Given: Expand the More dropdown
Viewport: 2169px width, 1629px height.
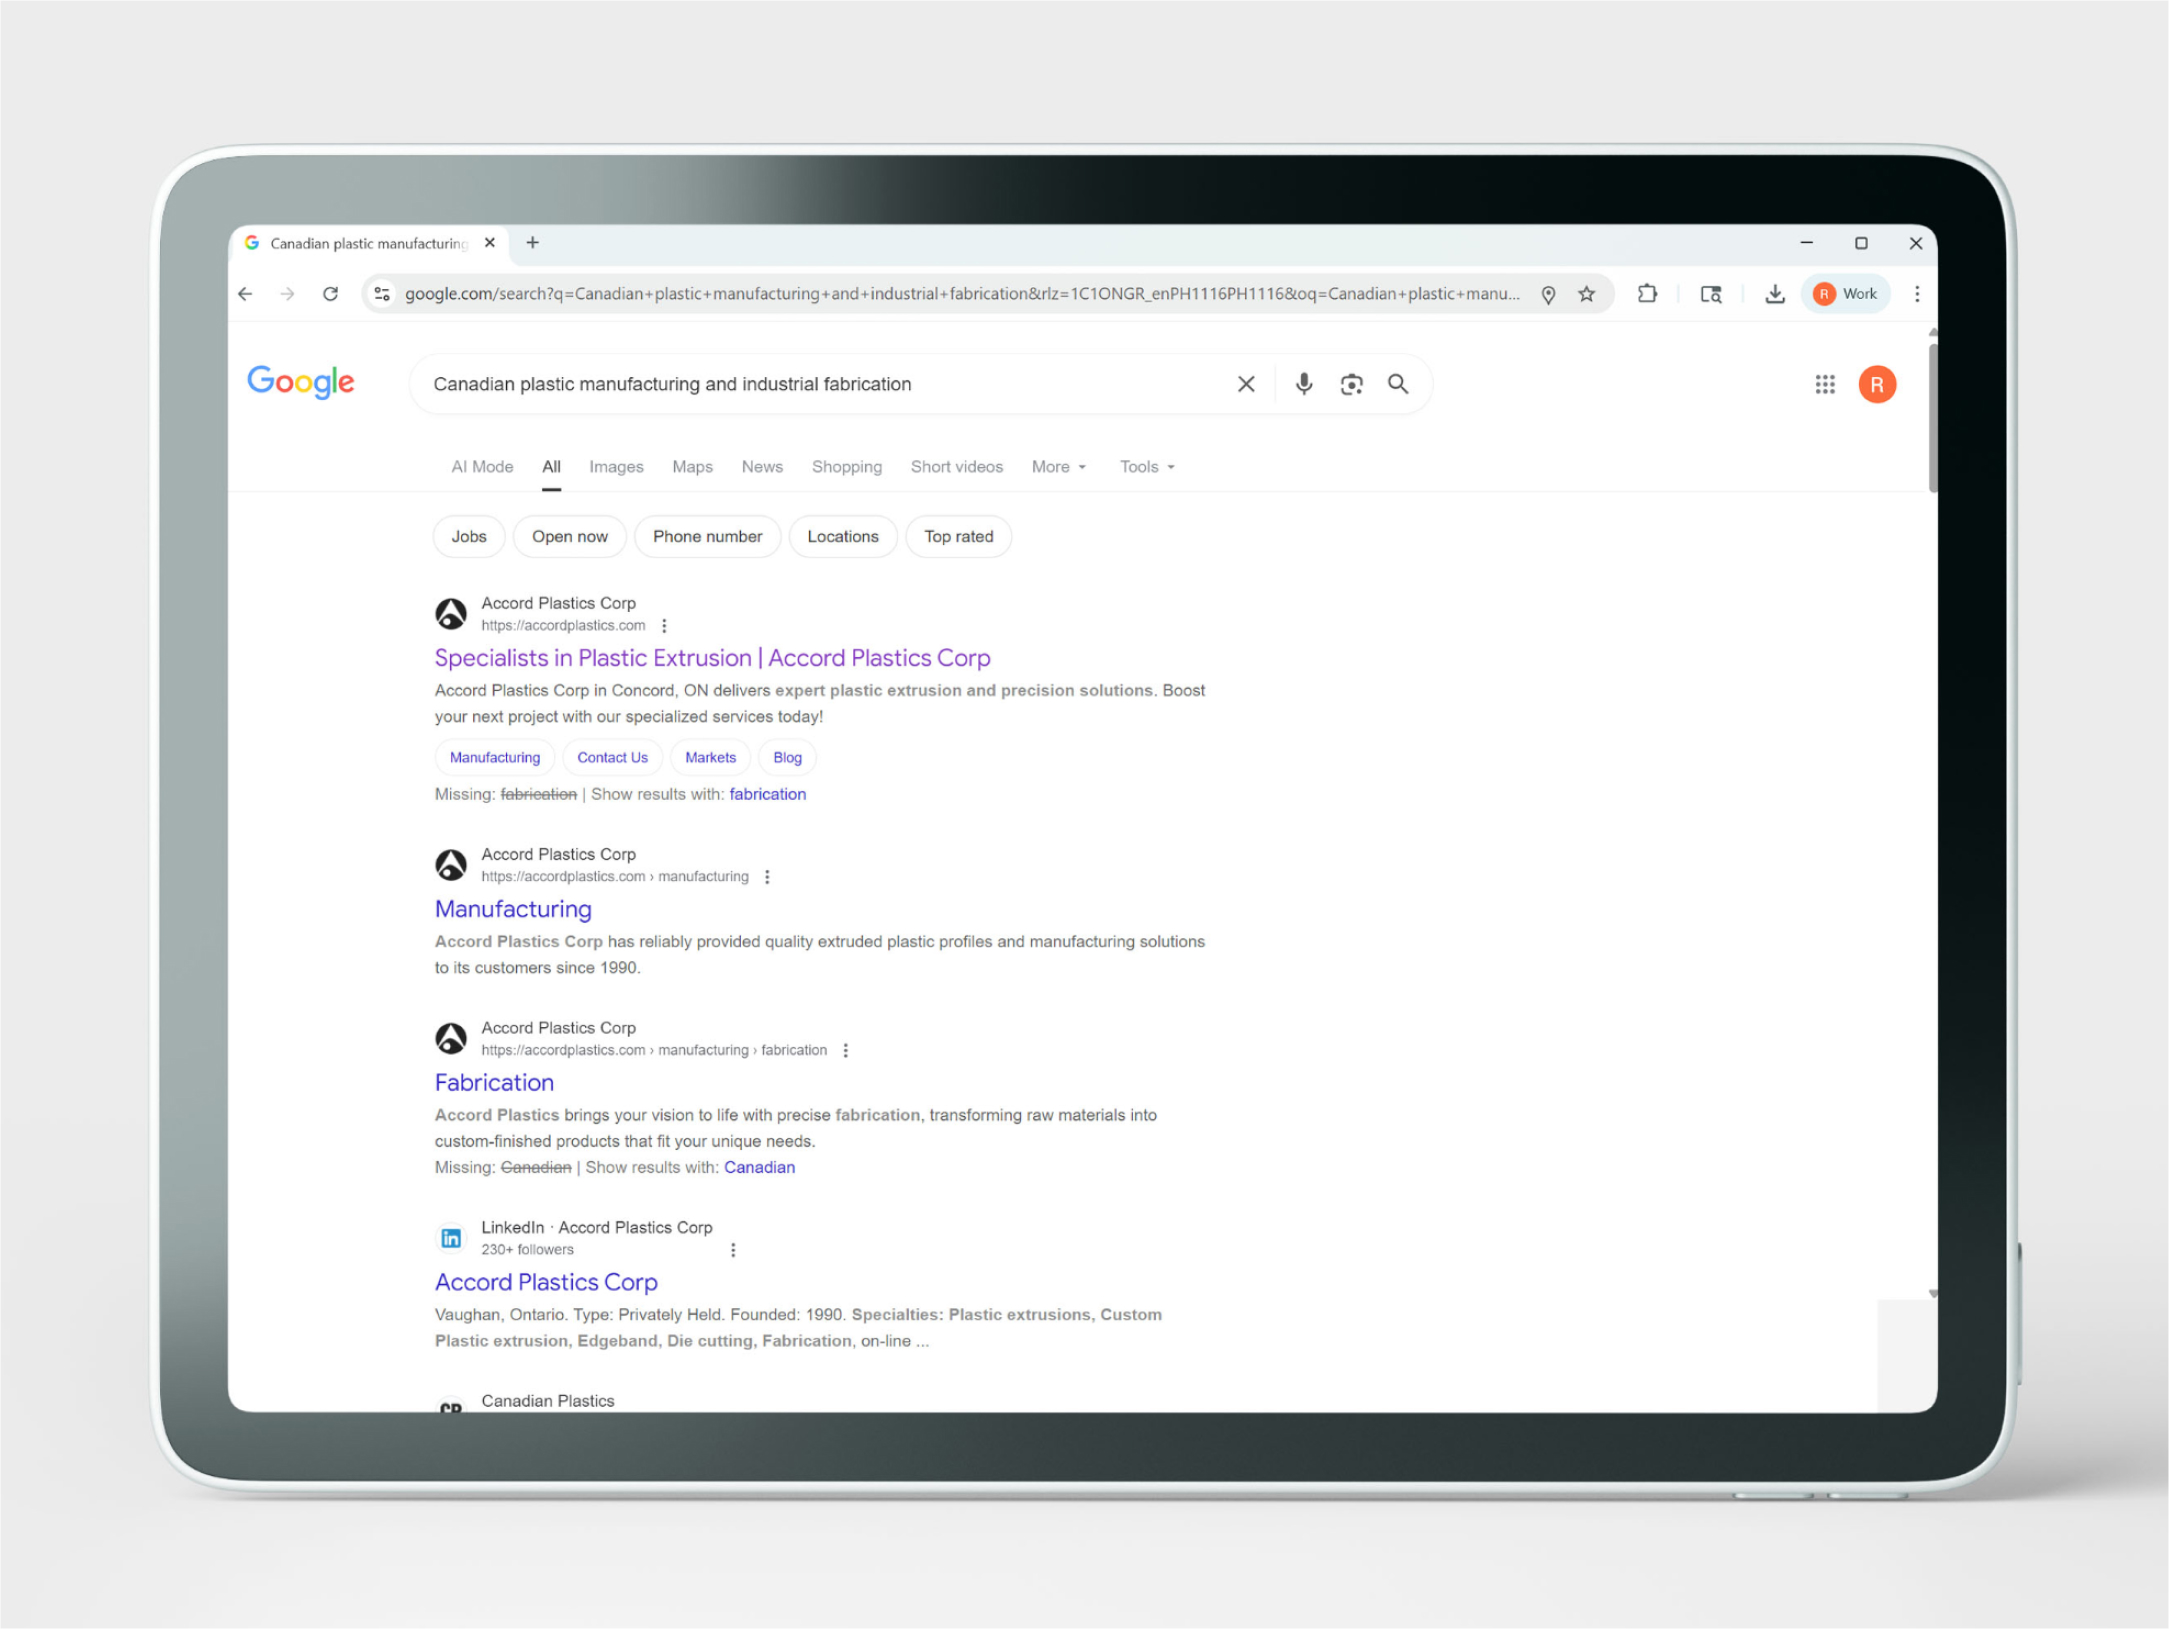Looking at the screenshot, I should (1059, 467).
